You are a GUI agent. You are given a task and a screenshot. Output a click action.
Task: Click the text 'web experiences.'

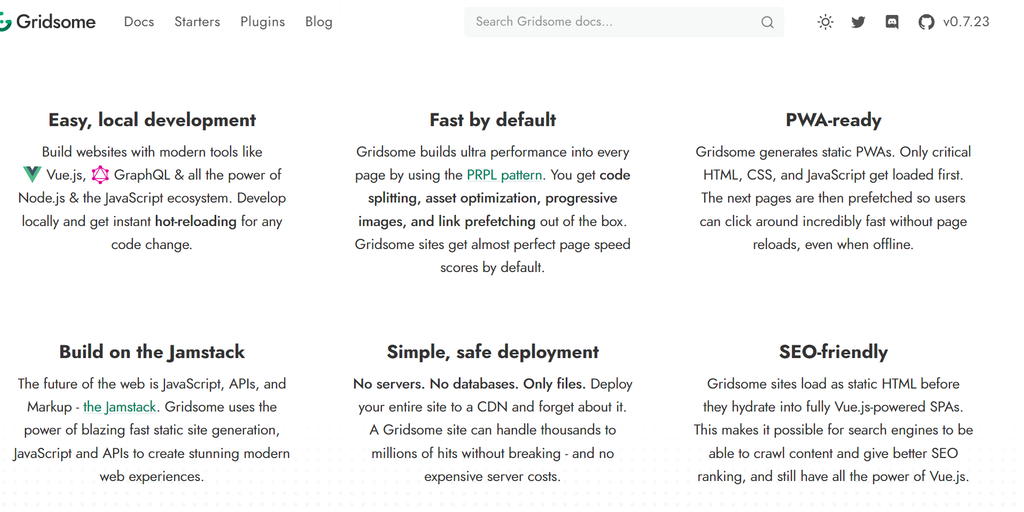point(152,477)
